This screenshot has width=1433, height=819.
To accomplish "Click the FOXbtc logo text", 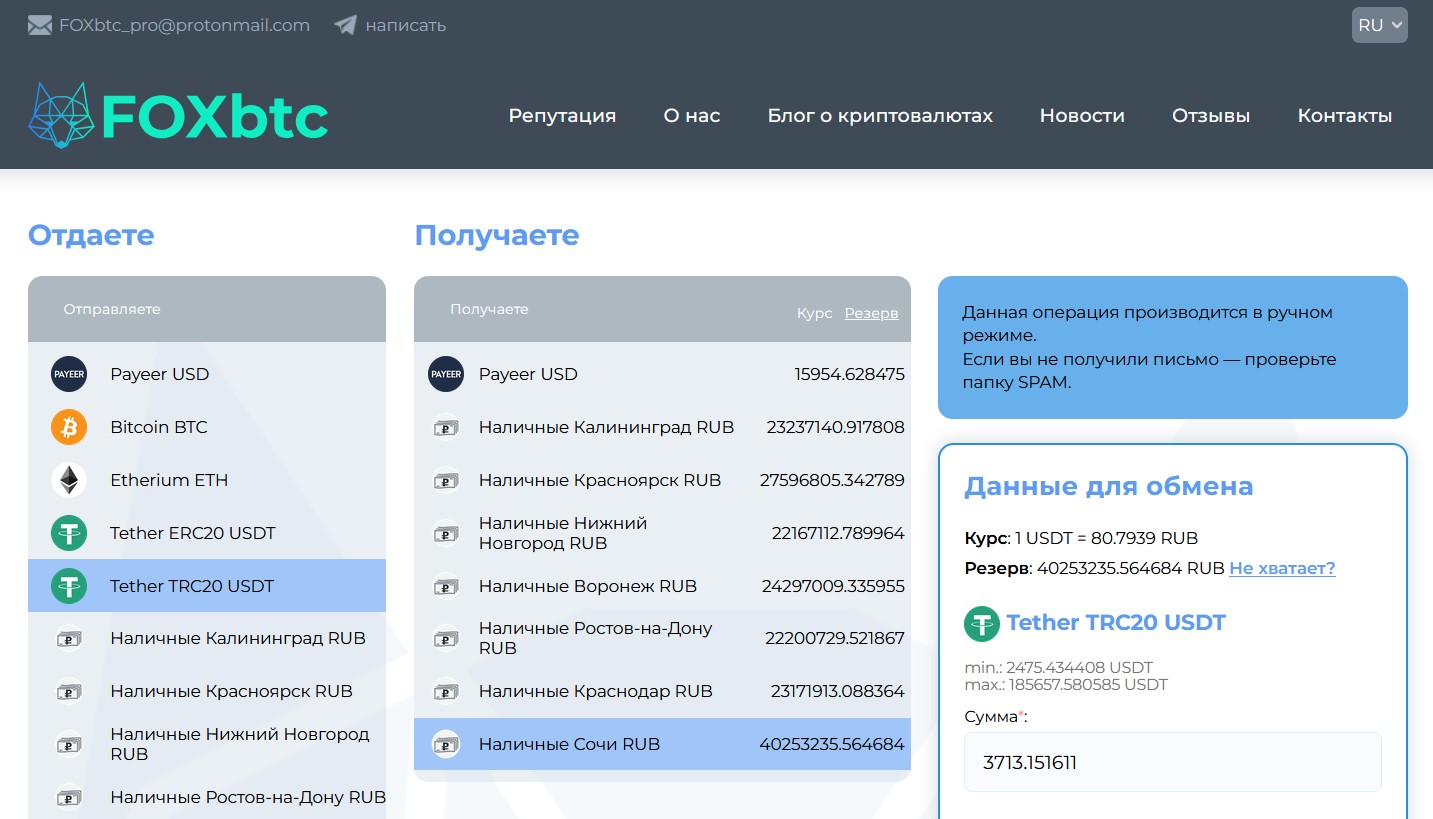I will click(x=215, y=117).
